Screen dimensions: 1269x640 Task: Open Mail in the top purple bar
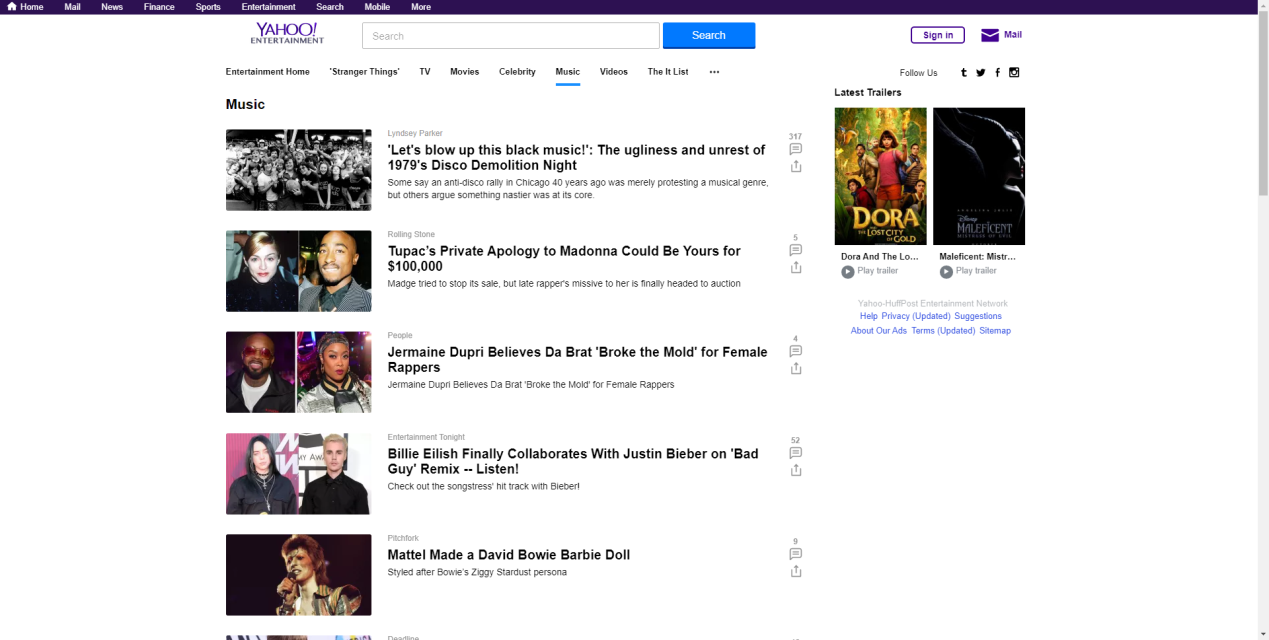72,7
